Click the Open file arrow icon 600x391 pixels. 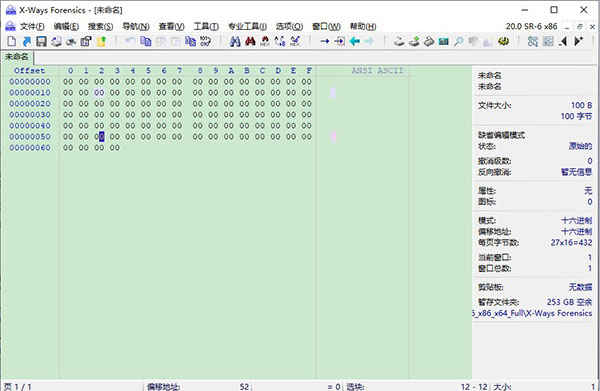(x=27, y=41)
